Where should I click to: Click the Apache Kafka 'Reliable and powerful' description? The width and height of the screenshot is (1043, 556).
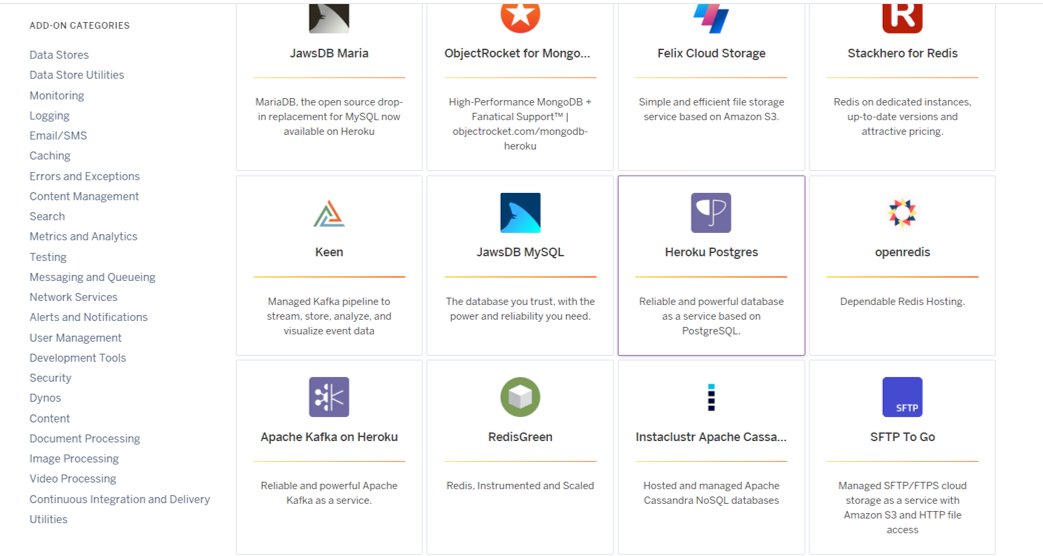coord(329,493)
